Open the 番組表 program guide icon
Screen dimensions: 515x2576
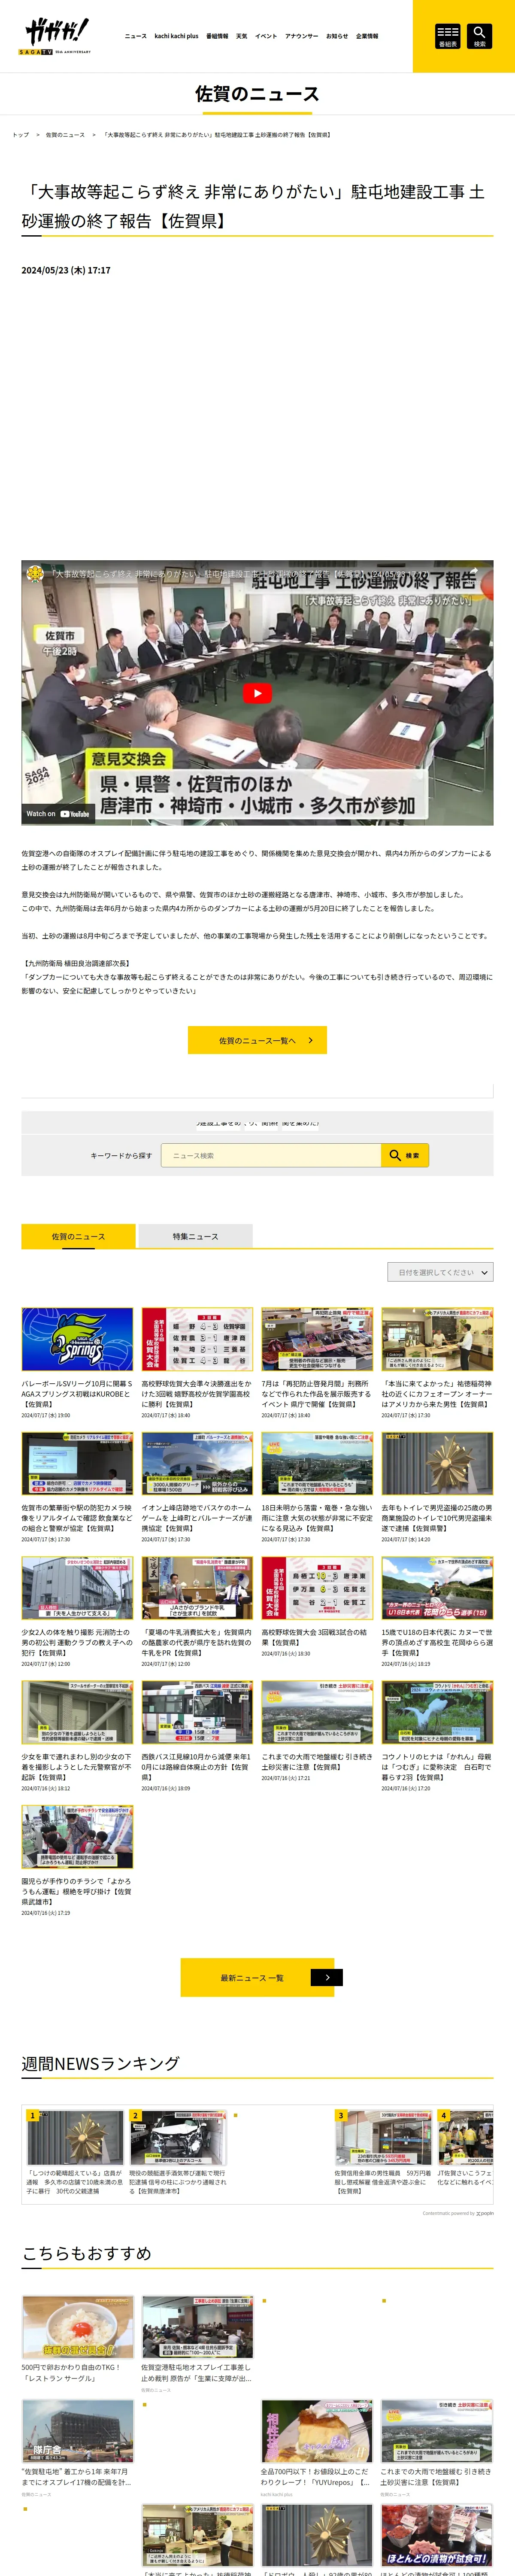448,36
